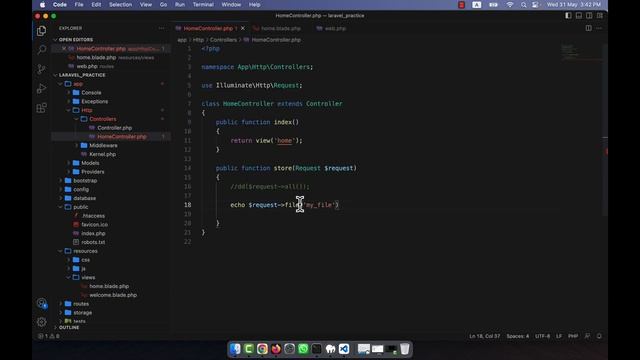Open the Terminal menu
This screenshot has width=640, height=360.
coord(203,4)
